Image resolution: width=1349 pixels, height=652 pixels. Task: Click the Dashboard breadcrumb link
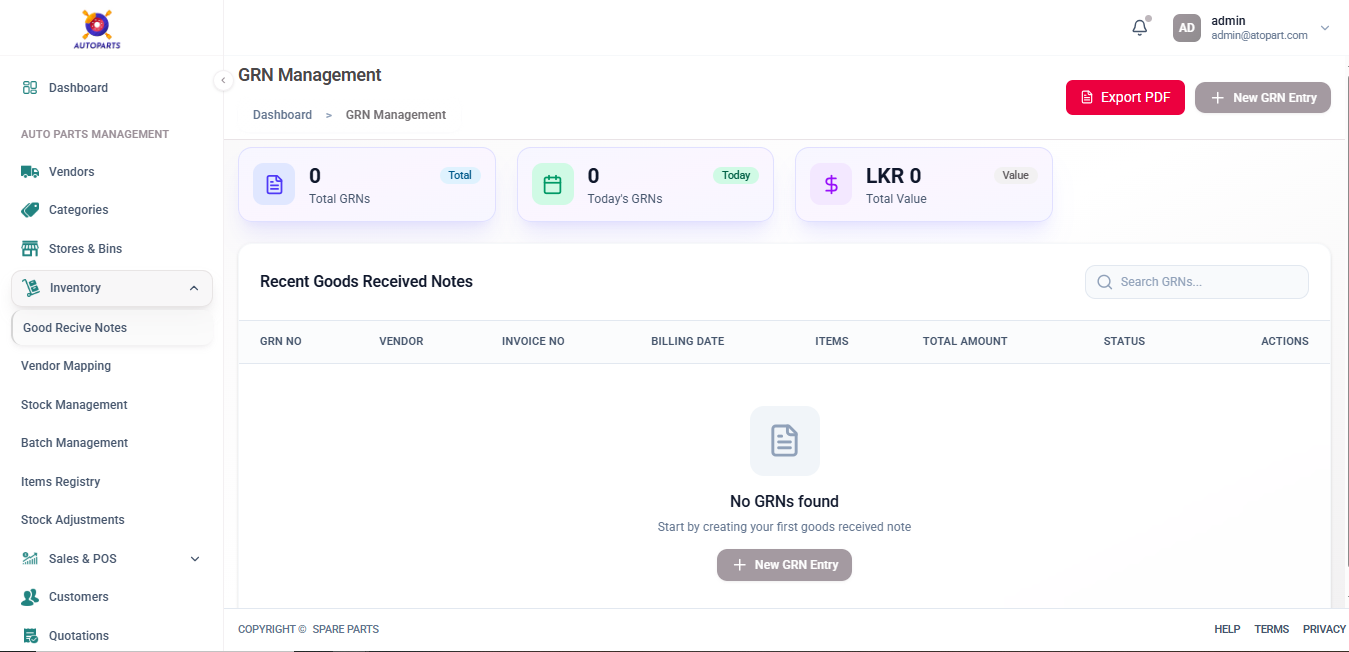[x=282, y=115]
